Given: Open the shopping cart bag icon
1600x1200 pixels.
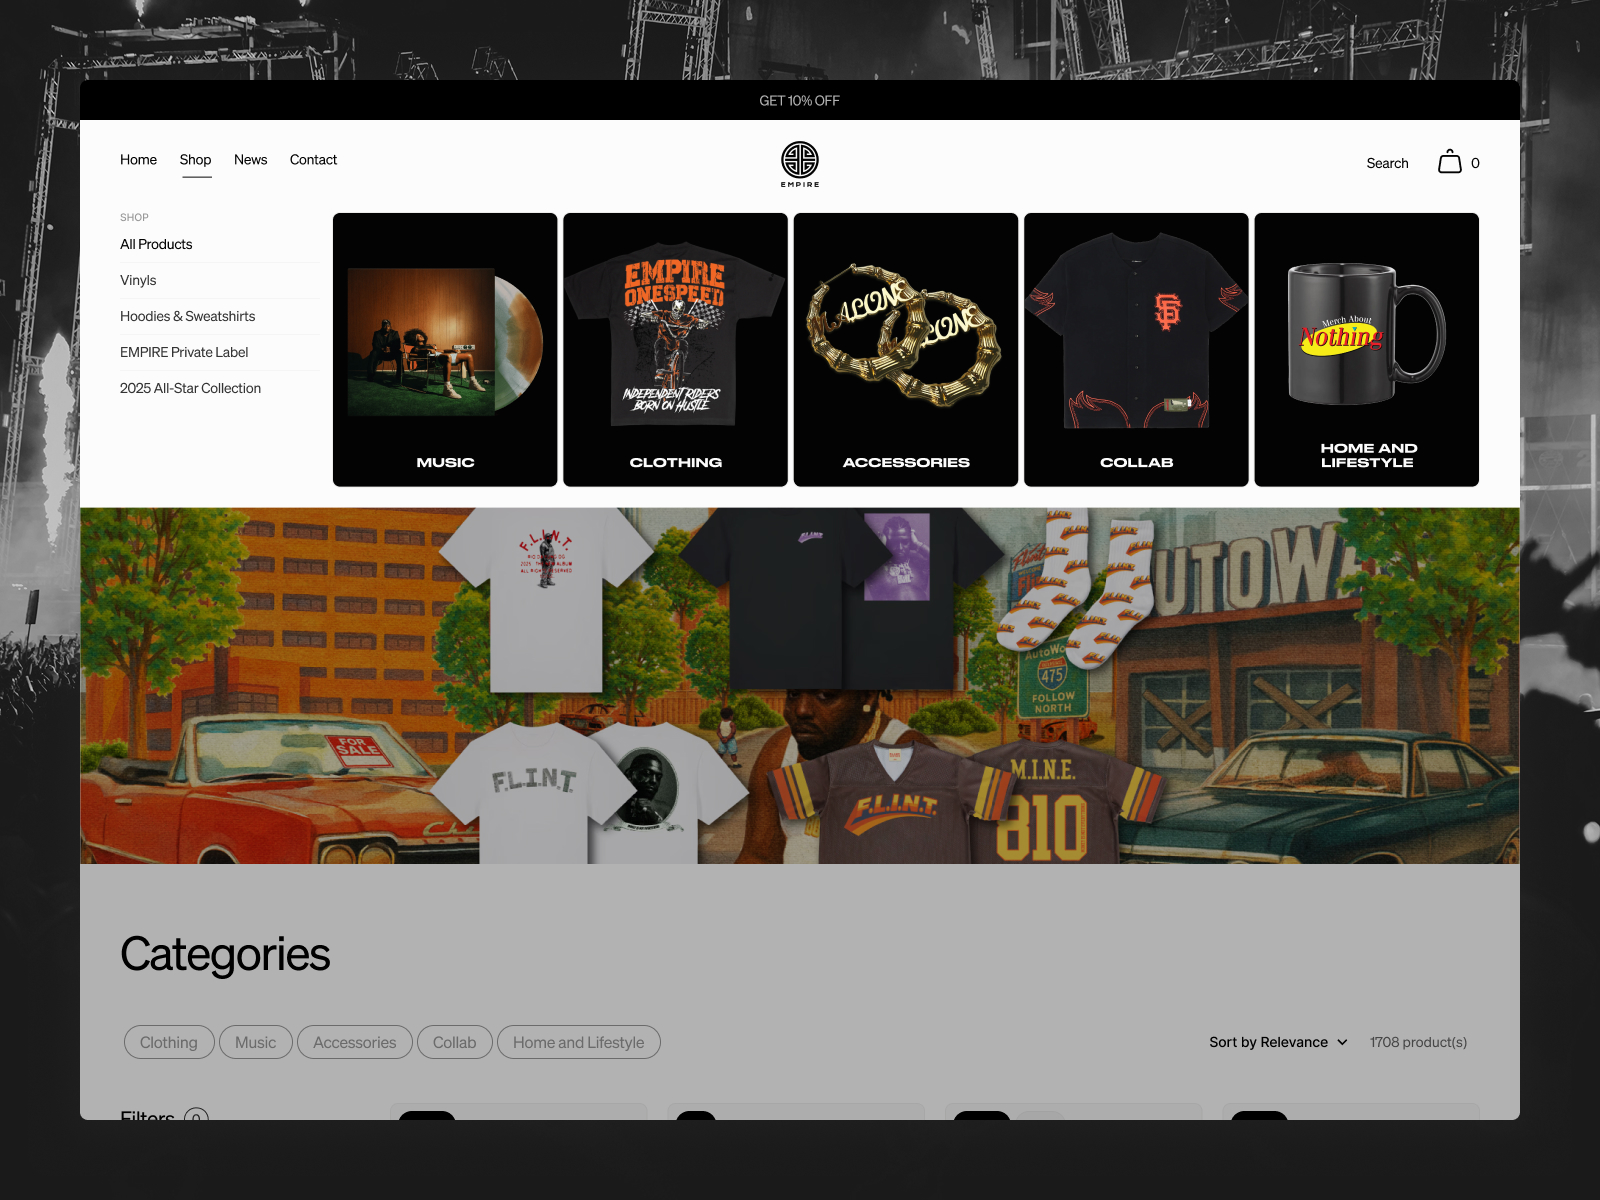Looking at the screenshot, I should tap(1449, 161).
